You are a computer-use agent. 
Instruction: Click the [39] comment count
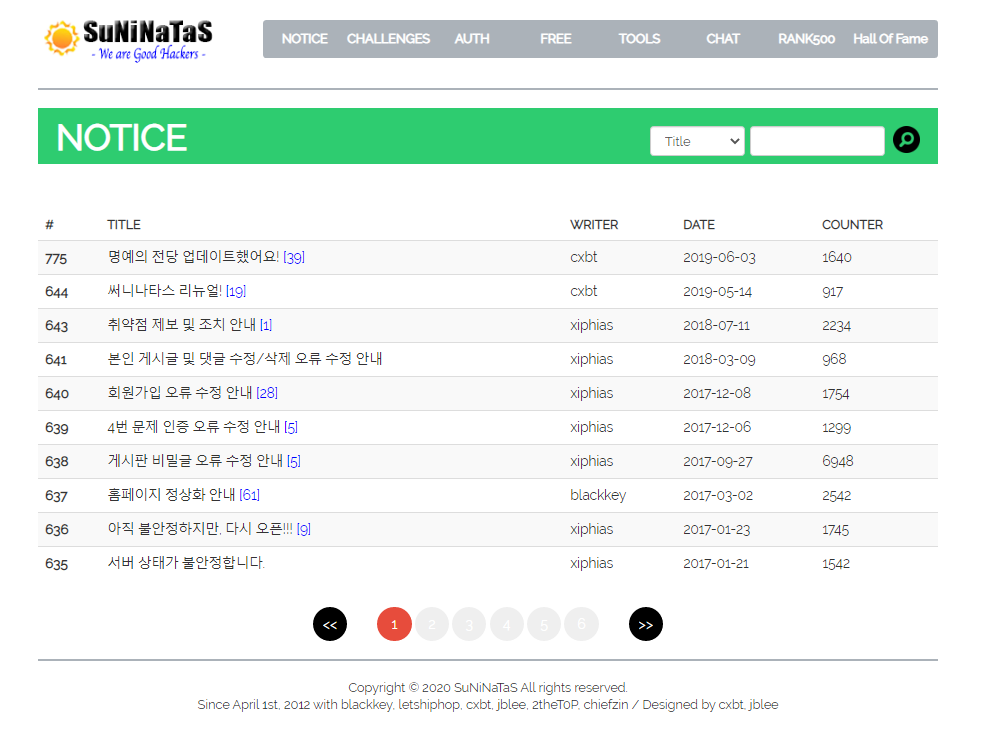(294, 257)
